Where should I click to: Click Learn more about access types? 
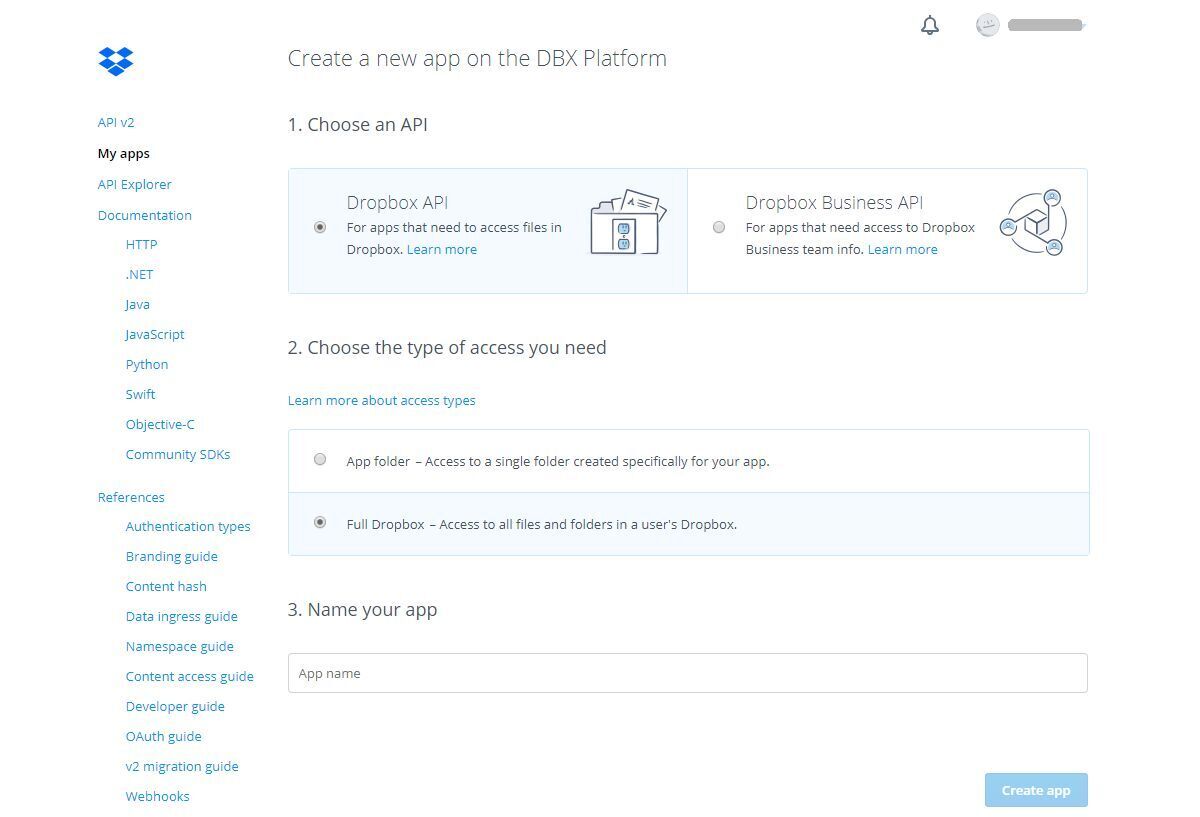tap(381, 400)
